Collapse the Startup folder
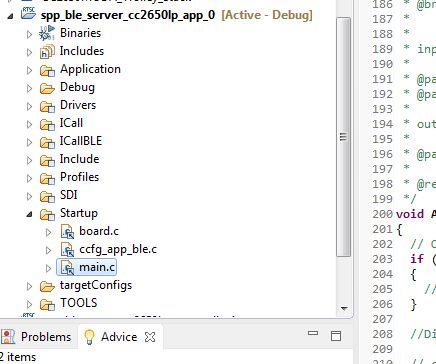This screenshot has height=364, width=436. click(29, 214)
